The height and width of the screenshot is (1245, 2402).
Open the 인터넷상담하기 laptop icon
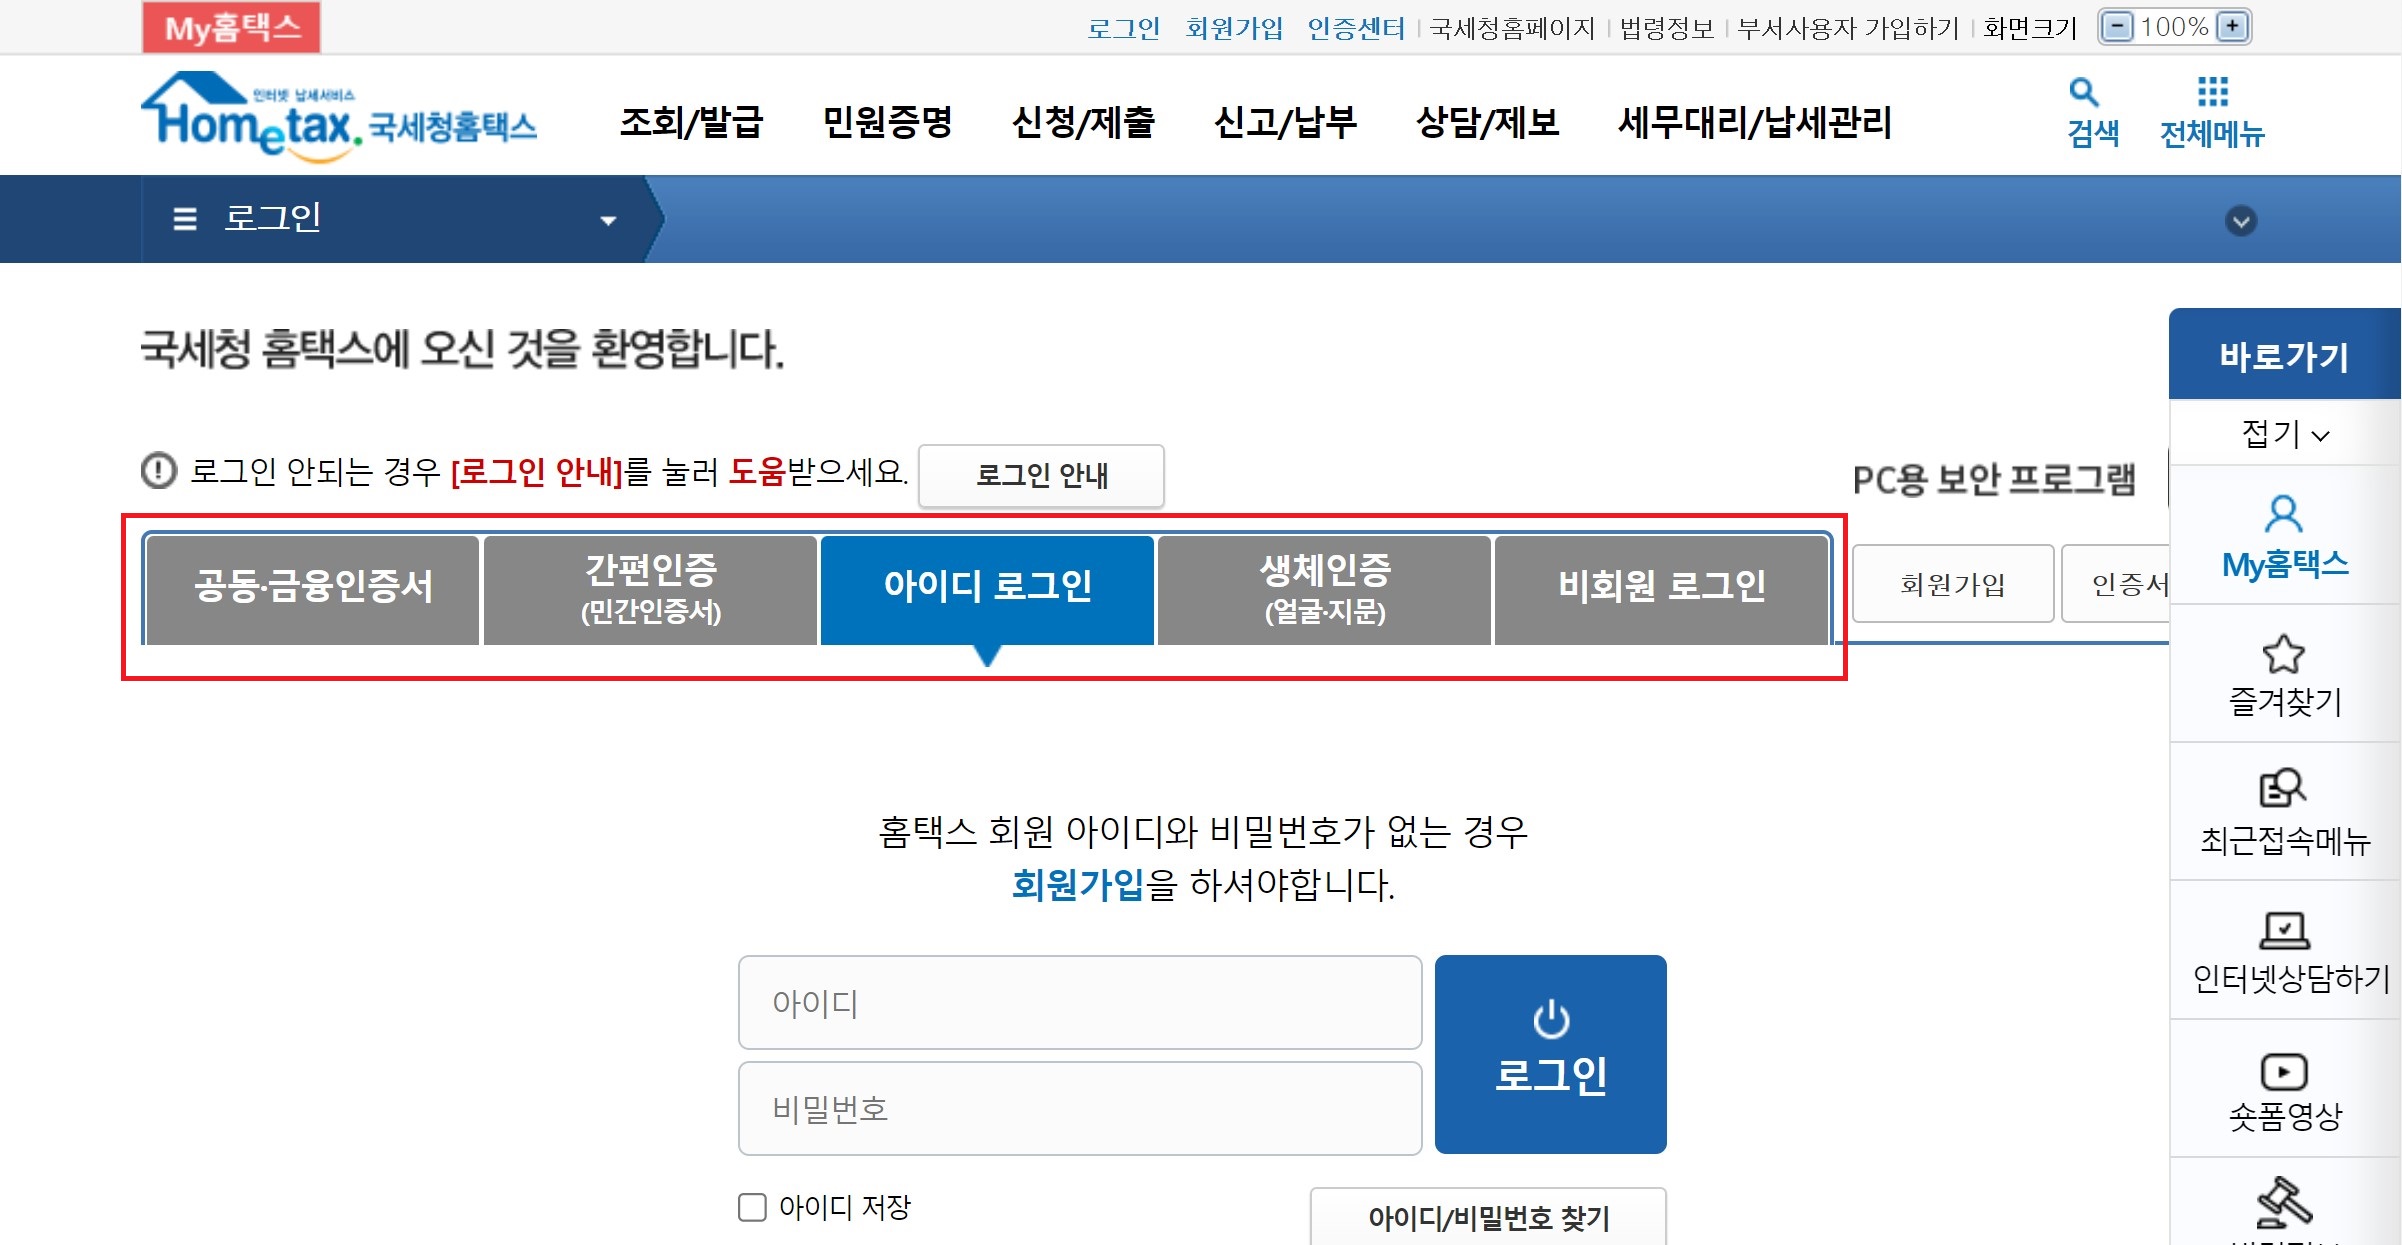(2283, 928)
